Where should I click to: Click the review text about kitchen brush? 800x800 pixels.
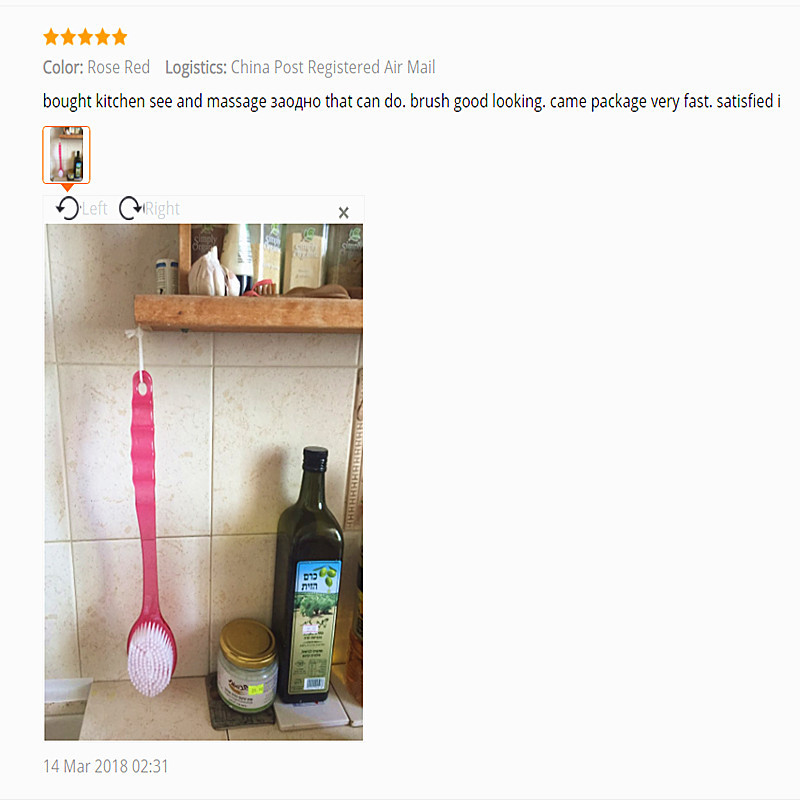pos(412,101)
